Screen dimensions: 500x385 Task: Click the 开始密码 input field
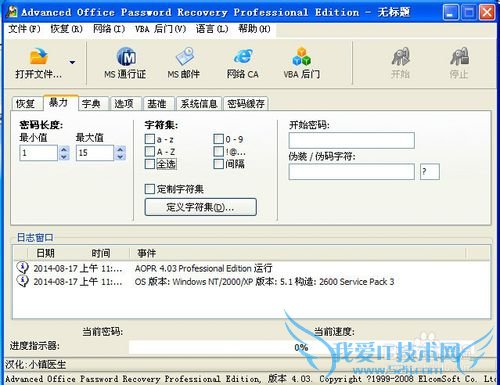(x=352, y=140)
